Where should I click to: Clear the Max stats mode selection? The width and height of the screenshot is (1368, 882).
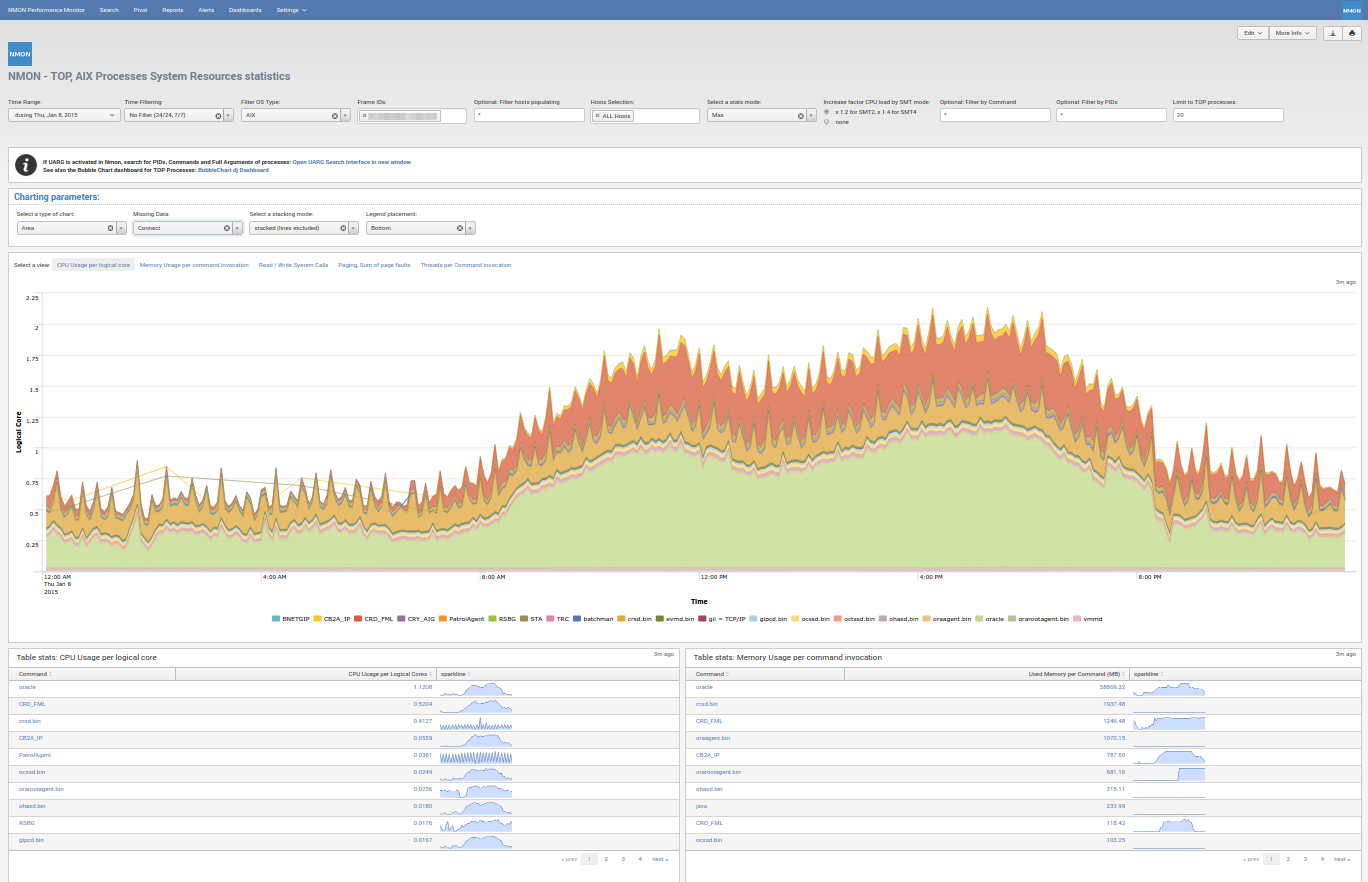point(800,116)
